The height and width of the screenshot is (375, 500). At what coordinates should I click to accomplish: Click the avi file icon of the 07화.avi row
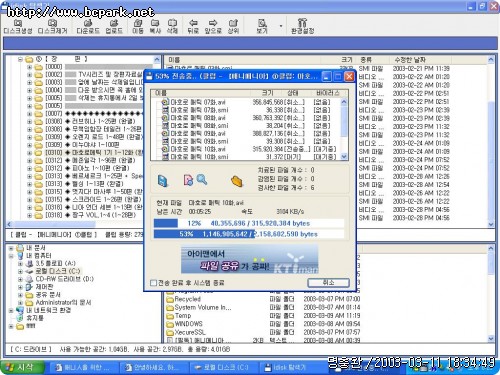(x=165, y=102)
